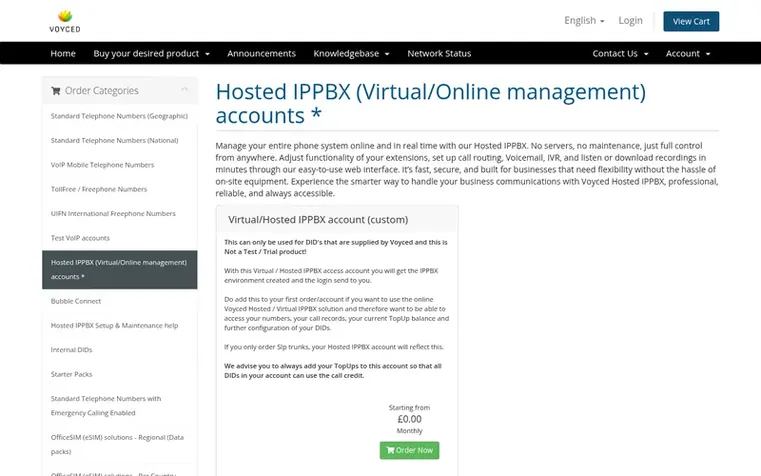Click the green Order Now button
The image size is (761, 476).
[x=409, y=450]
